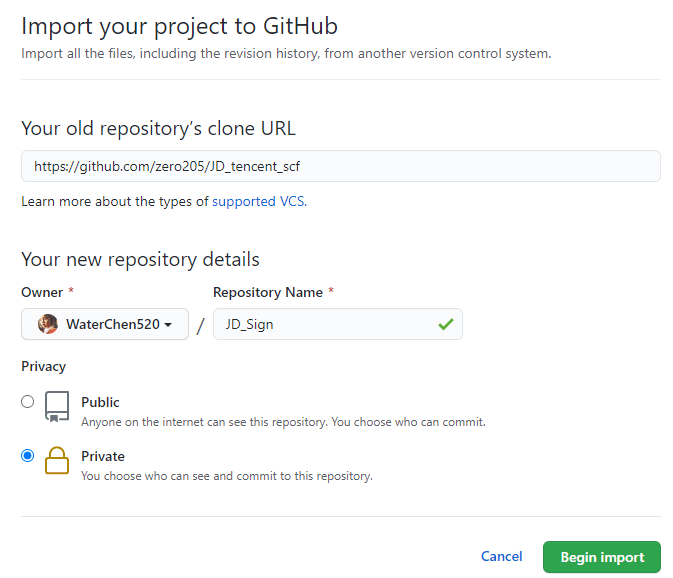Viewport: 673px width, 578px height.
Task: Click the 'Import your project to GitHub' heading
Action: [179, 26]
